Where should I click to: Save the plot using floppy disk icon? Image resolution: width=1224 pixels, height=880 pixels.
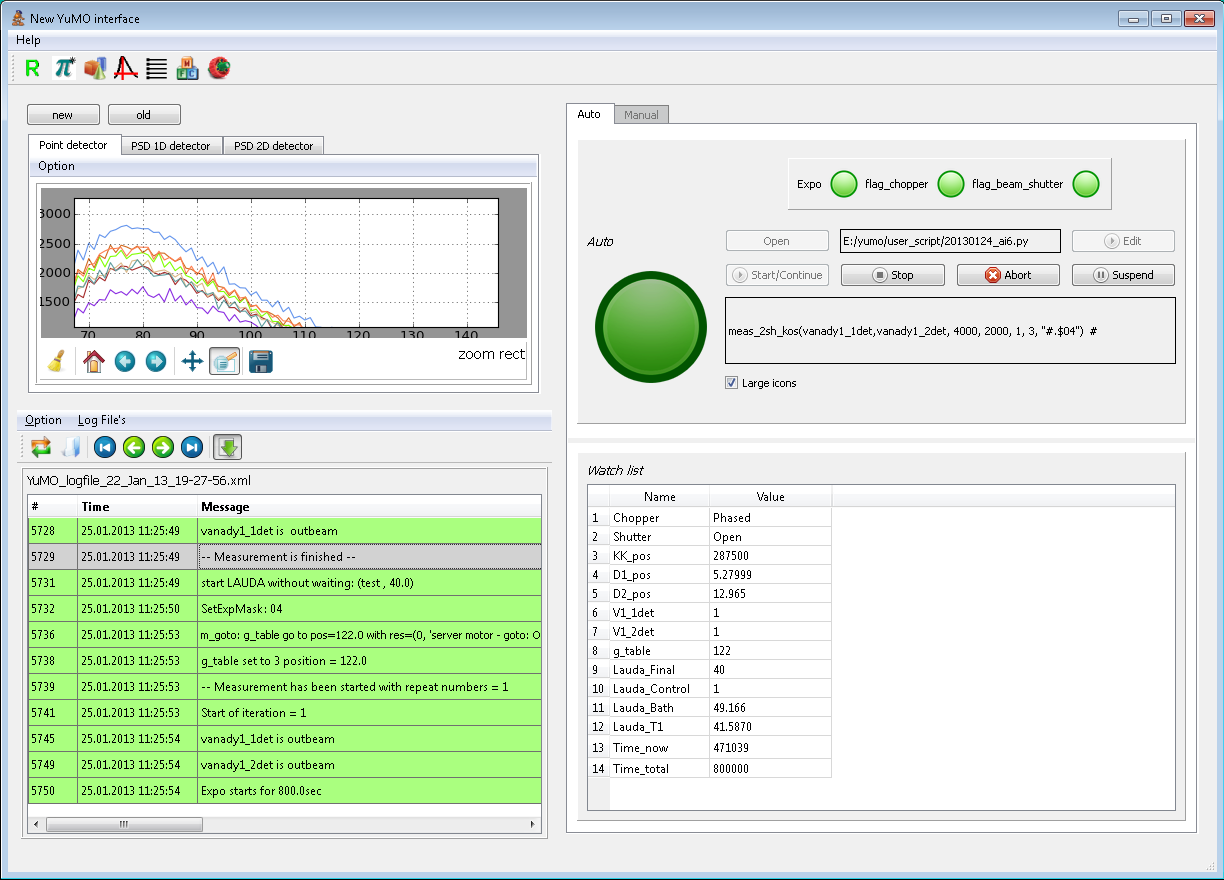(260, 361)
